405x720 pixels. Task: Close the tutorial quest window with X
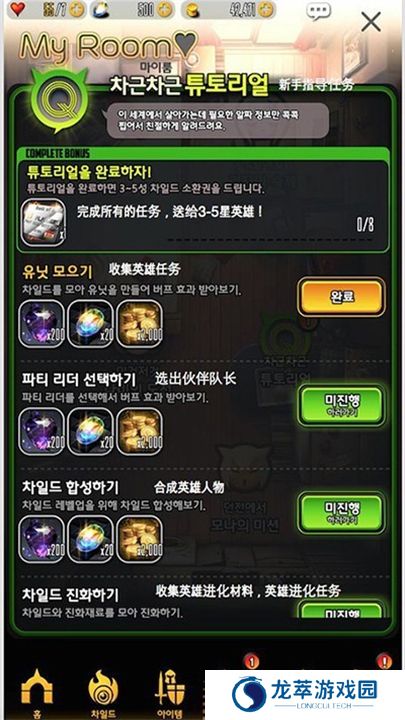371,22
